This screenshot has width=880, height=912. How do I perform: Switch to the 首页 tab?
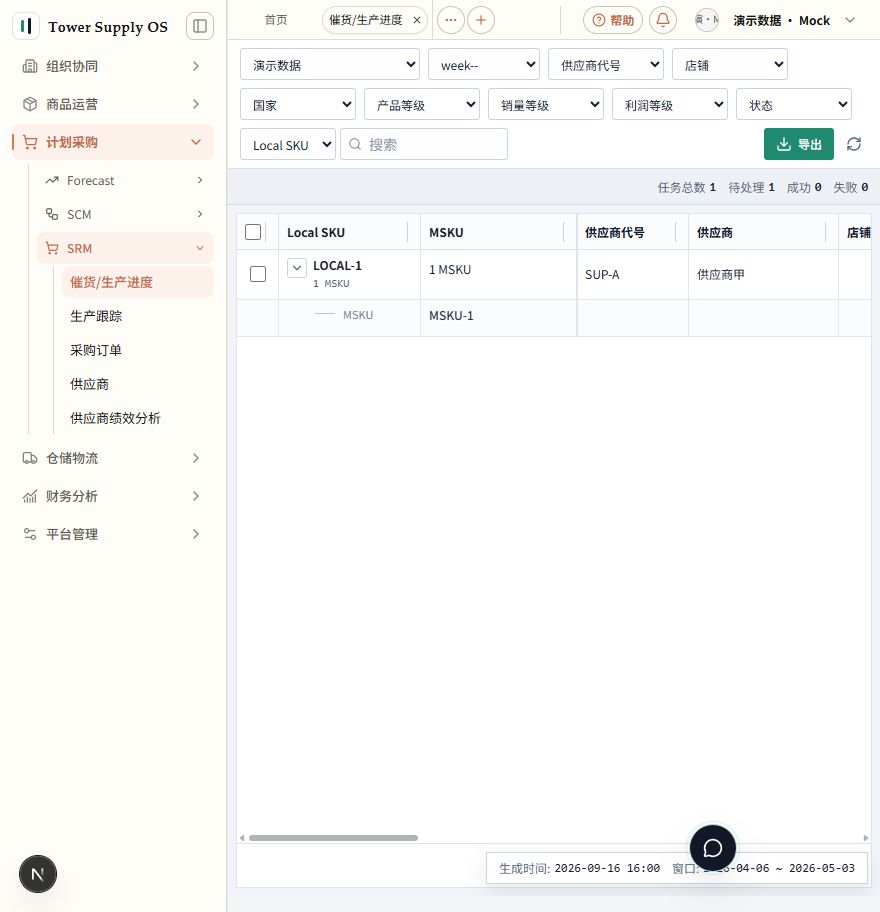[x=276, y=20]
